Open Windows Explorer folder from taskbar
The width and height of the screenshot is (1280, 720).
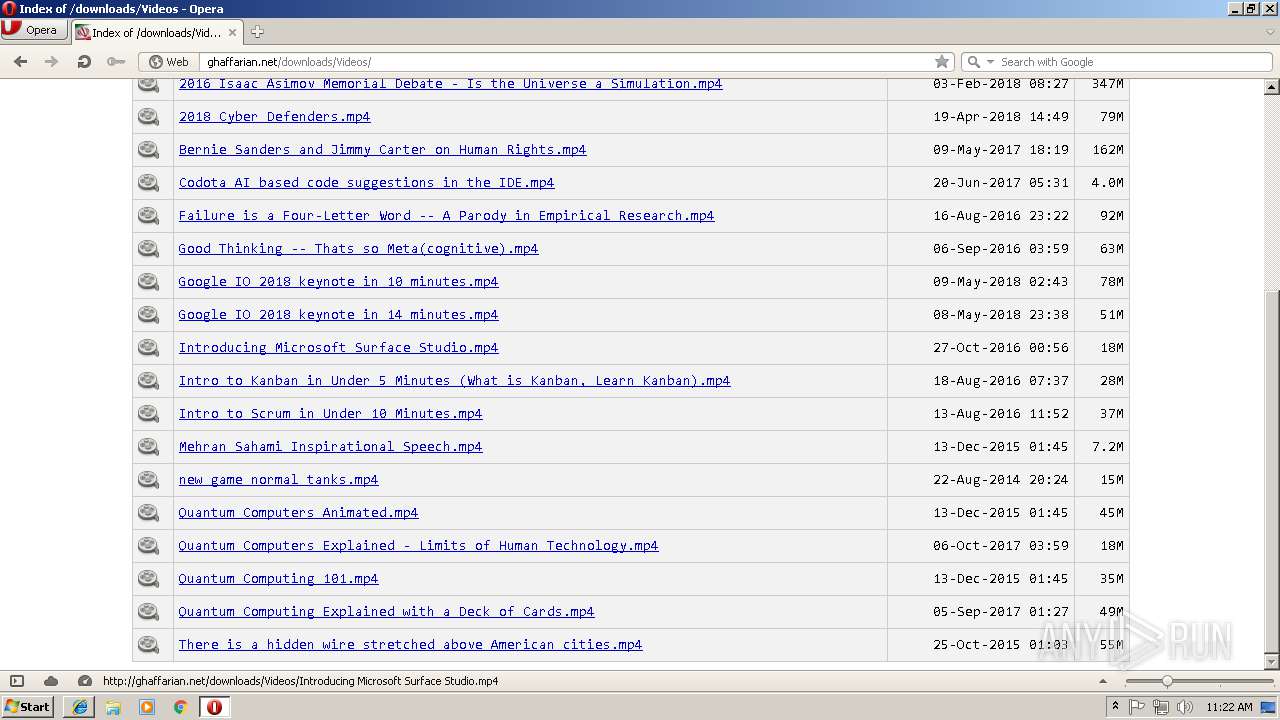coord(113,707)
